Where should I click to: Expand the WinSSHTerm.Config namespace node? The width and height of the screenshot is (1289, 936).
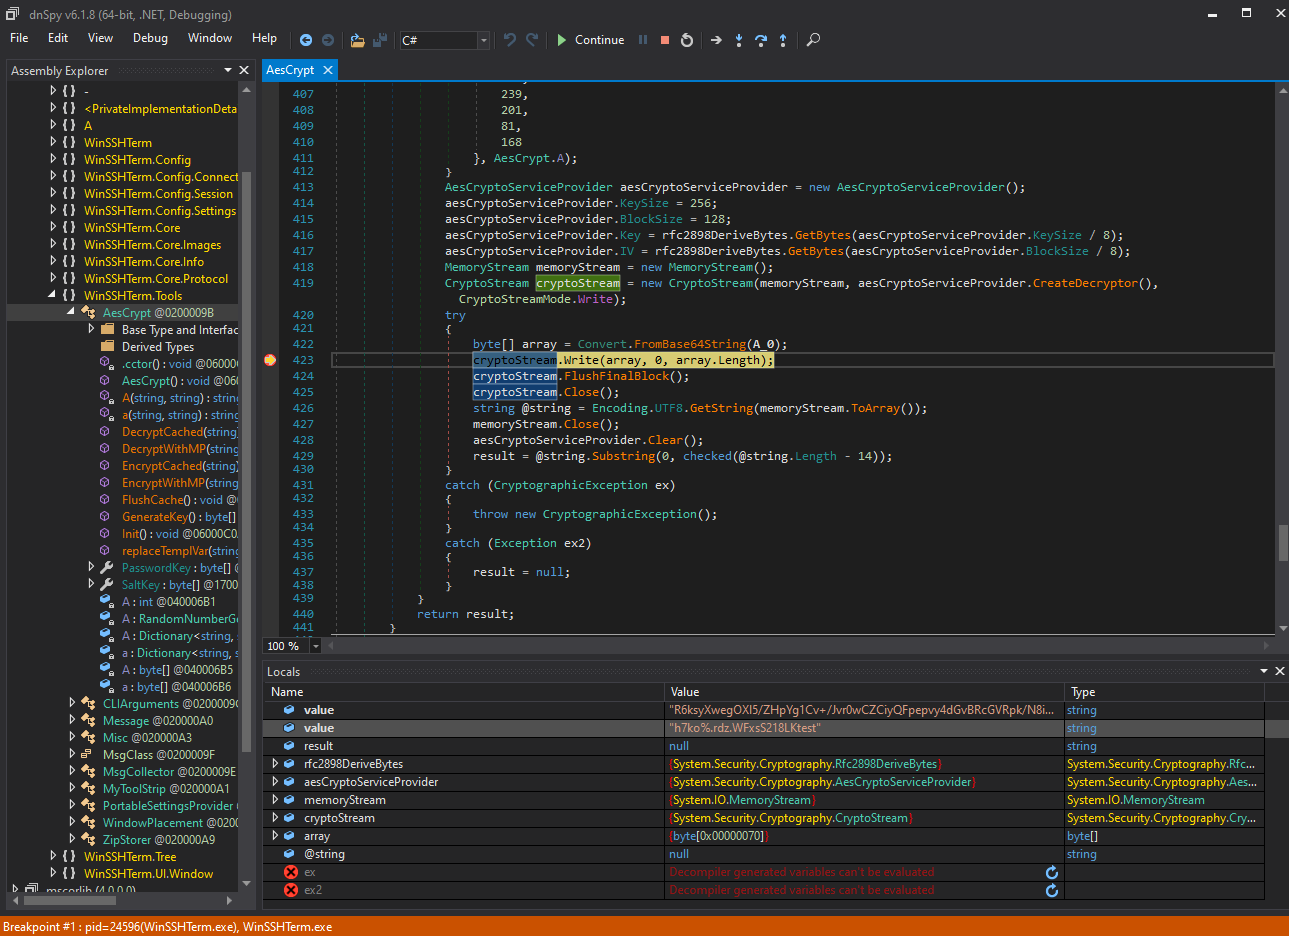pyautogui.click(x=53, y=159)
